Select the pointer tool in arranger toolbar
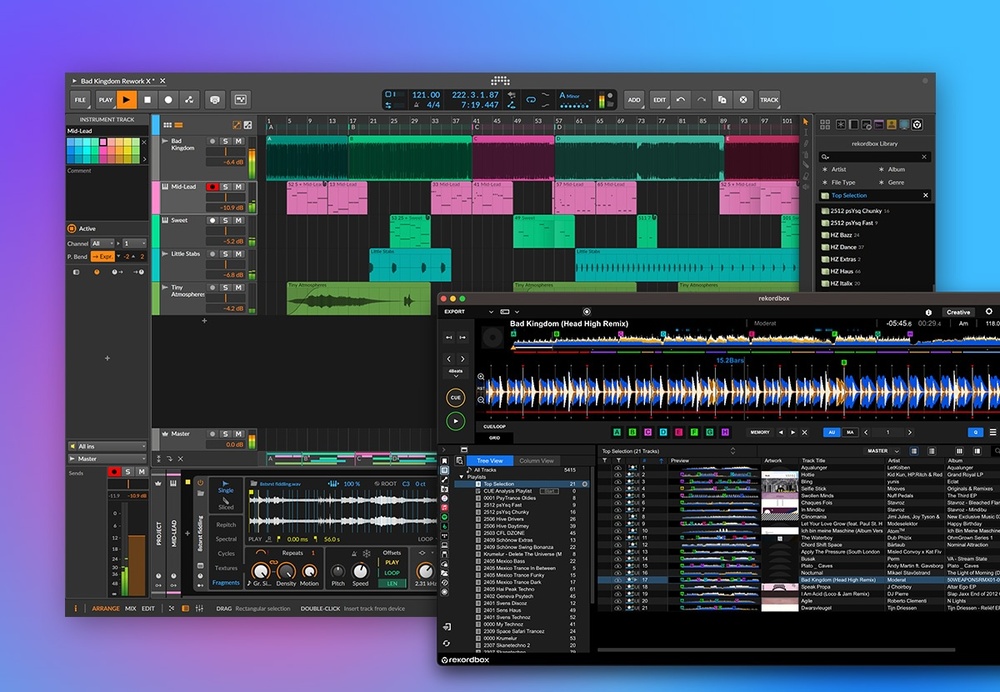1000x692 pixels. coord(805,121)
